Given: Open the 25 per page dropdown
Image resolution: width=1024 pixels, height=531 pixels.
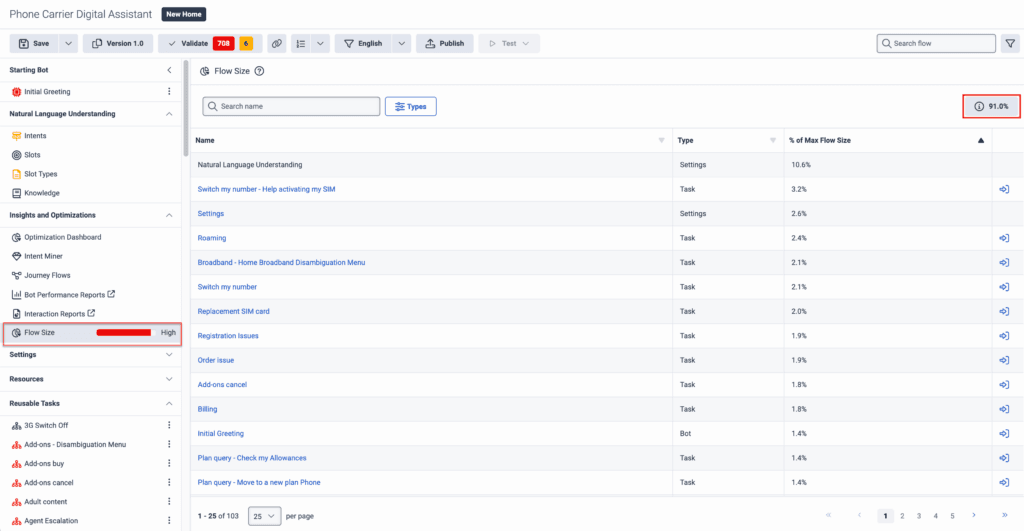Looking at the screenshot, I should 264,516.
